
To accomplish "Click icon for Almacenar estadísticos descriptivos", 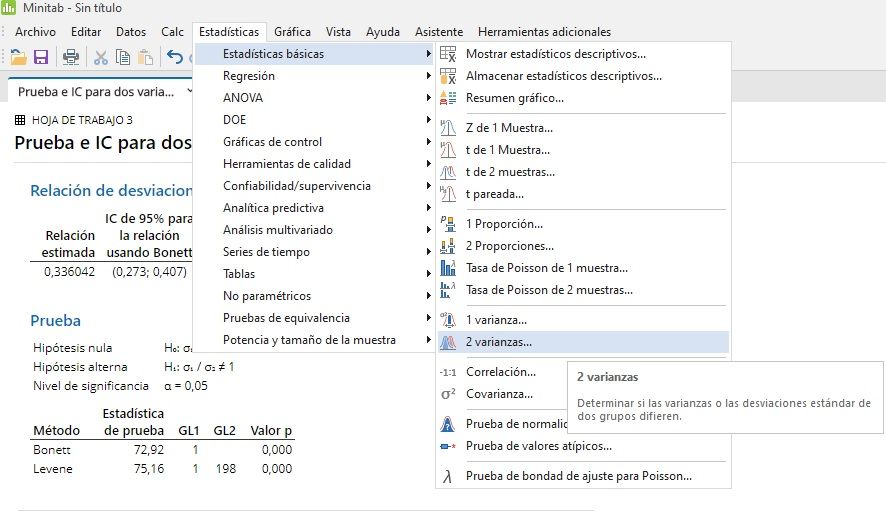I will pyautogui.click(x=448, y=76).
